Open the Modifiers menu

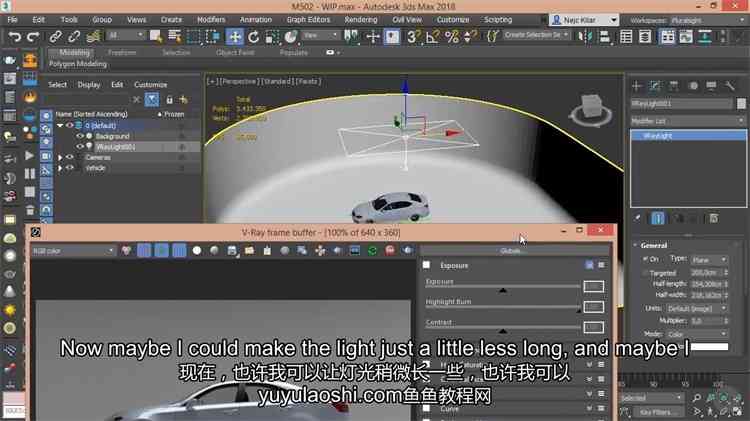211,19
